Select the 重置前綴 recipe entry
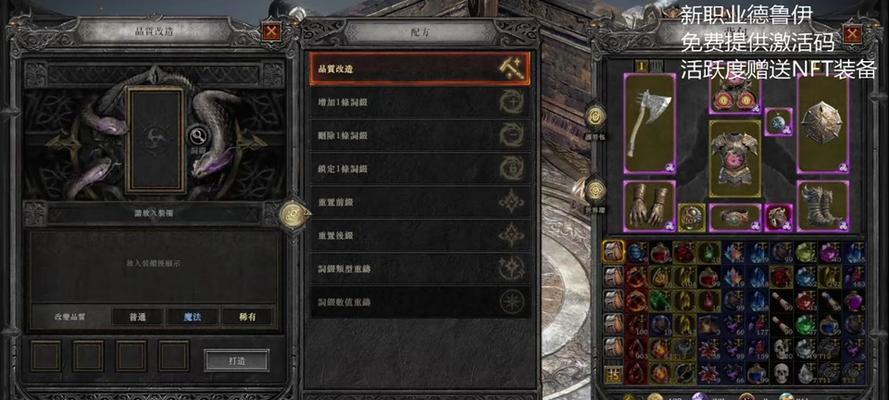The image size is (889, 400). [x=420, y=202]
